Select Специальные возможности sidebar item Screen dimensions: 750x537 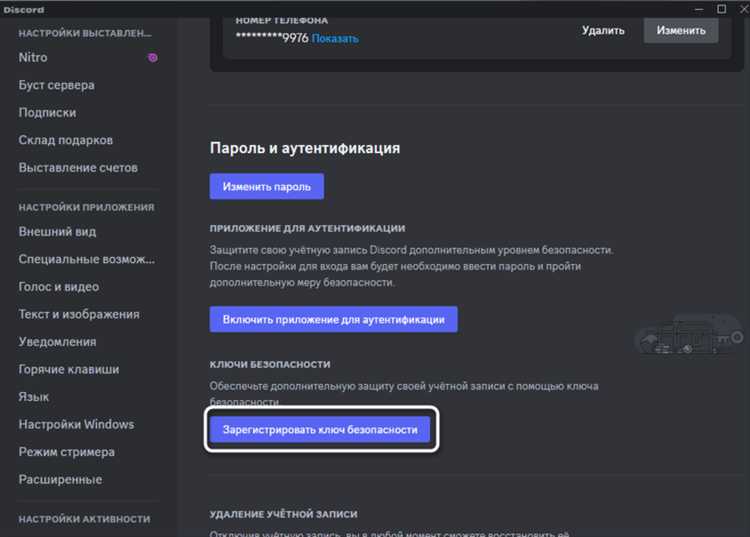pyautogui.click(x=88, y=259)
